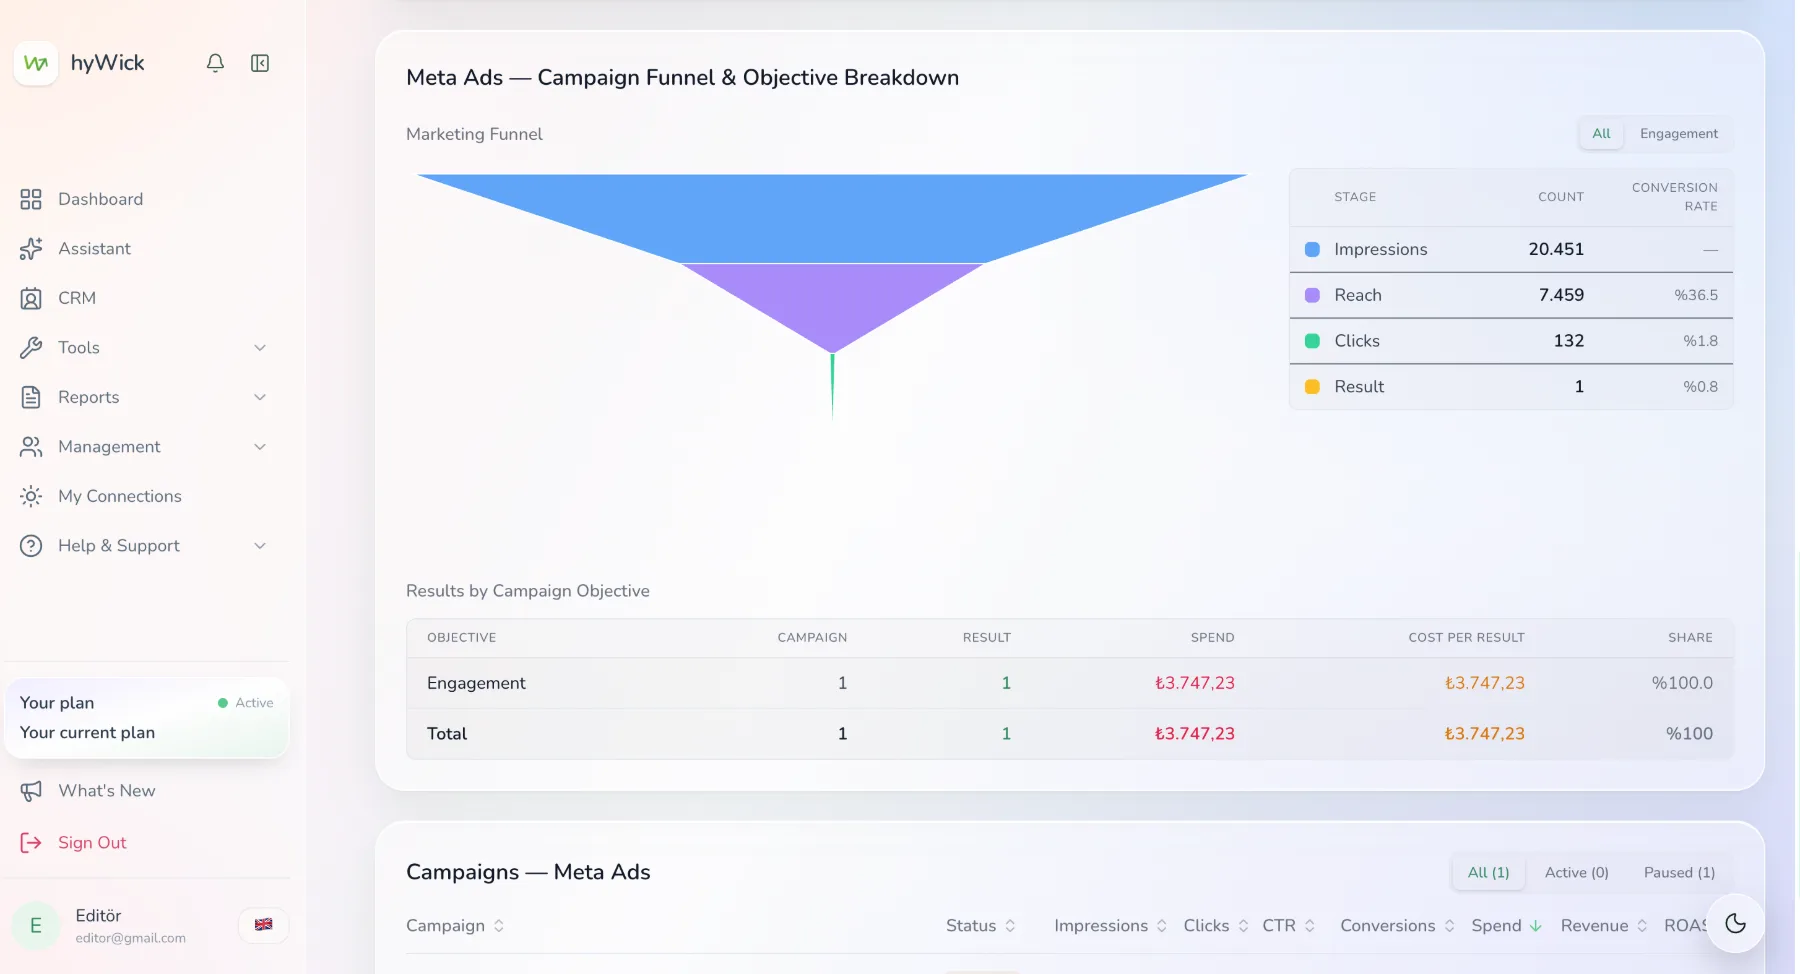Click the user avatar E

36,926
